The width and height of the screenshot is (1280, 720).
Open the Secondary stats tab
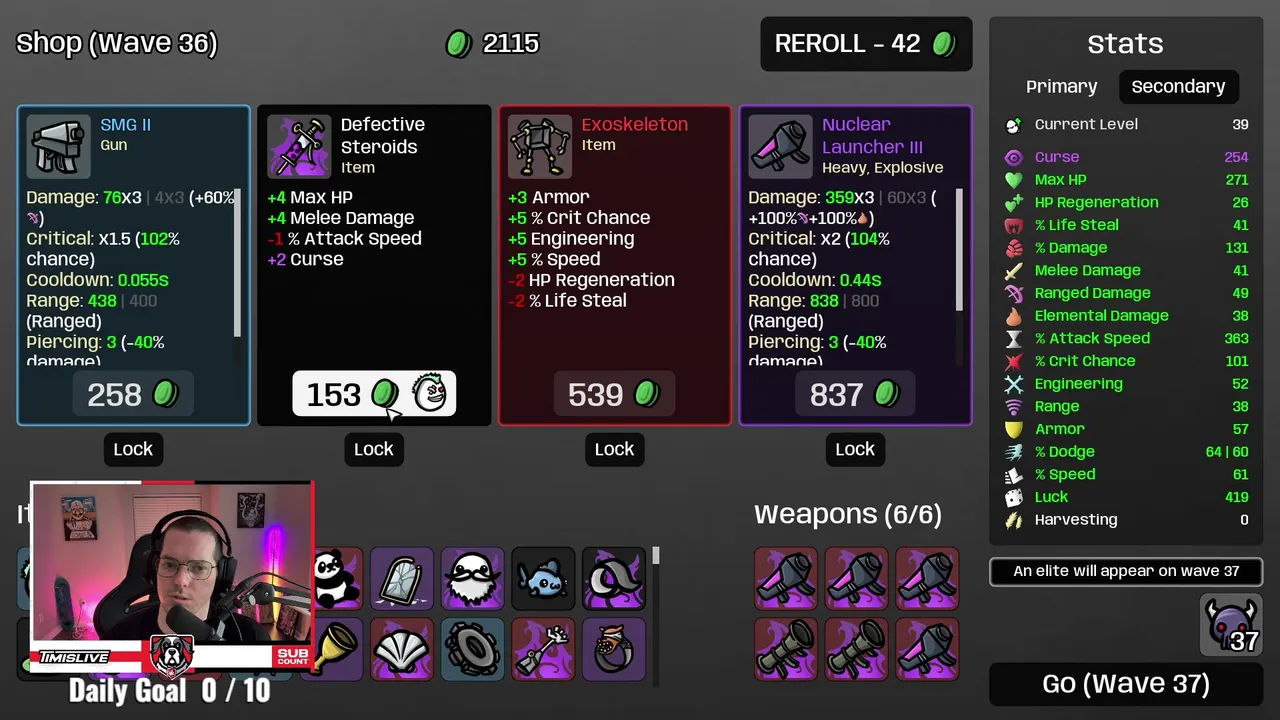click(1178, 86)
